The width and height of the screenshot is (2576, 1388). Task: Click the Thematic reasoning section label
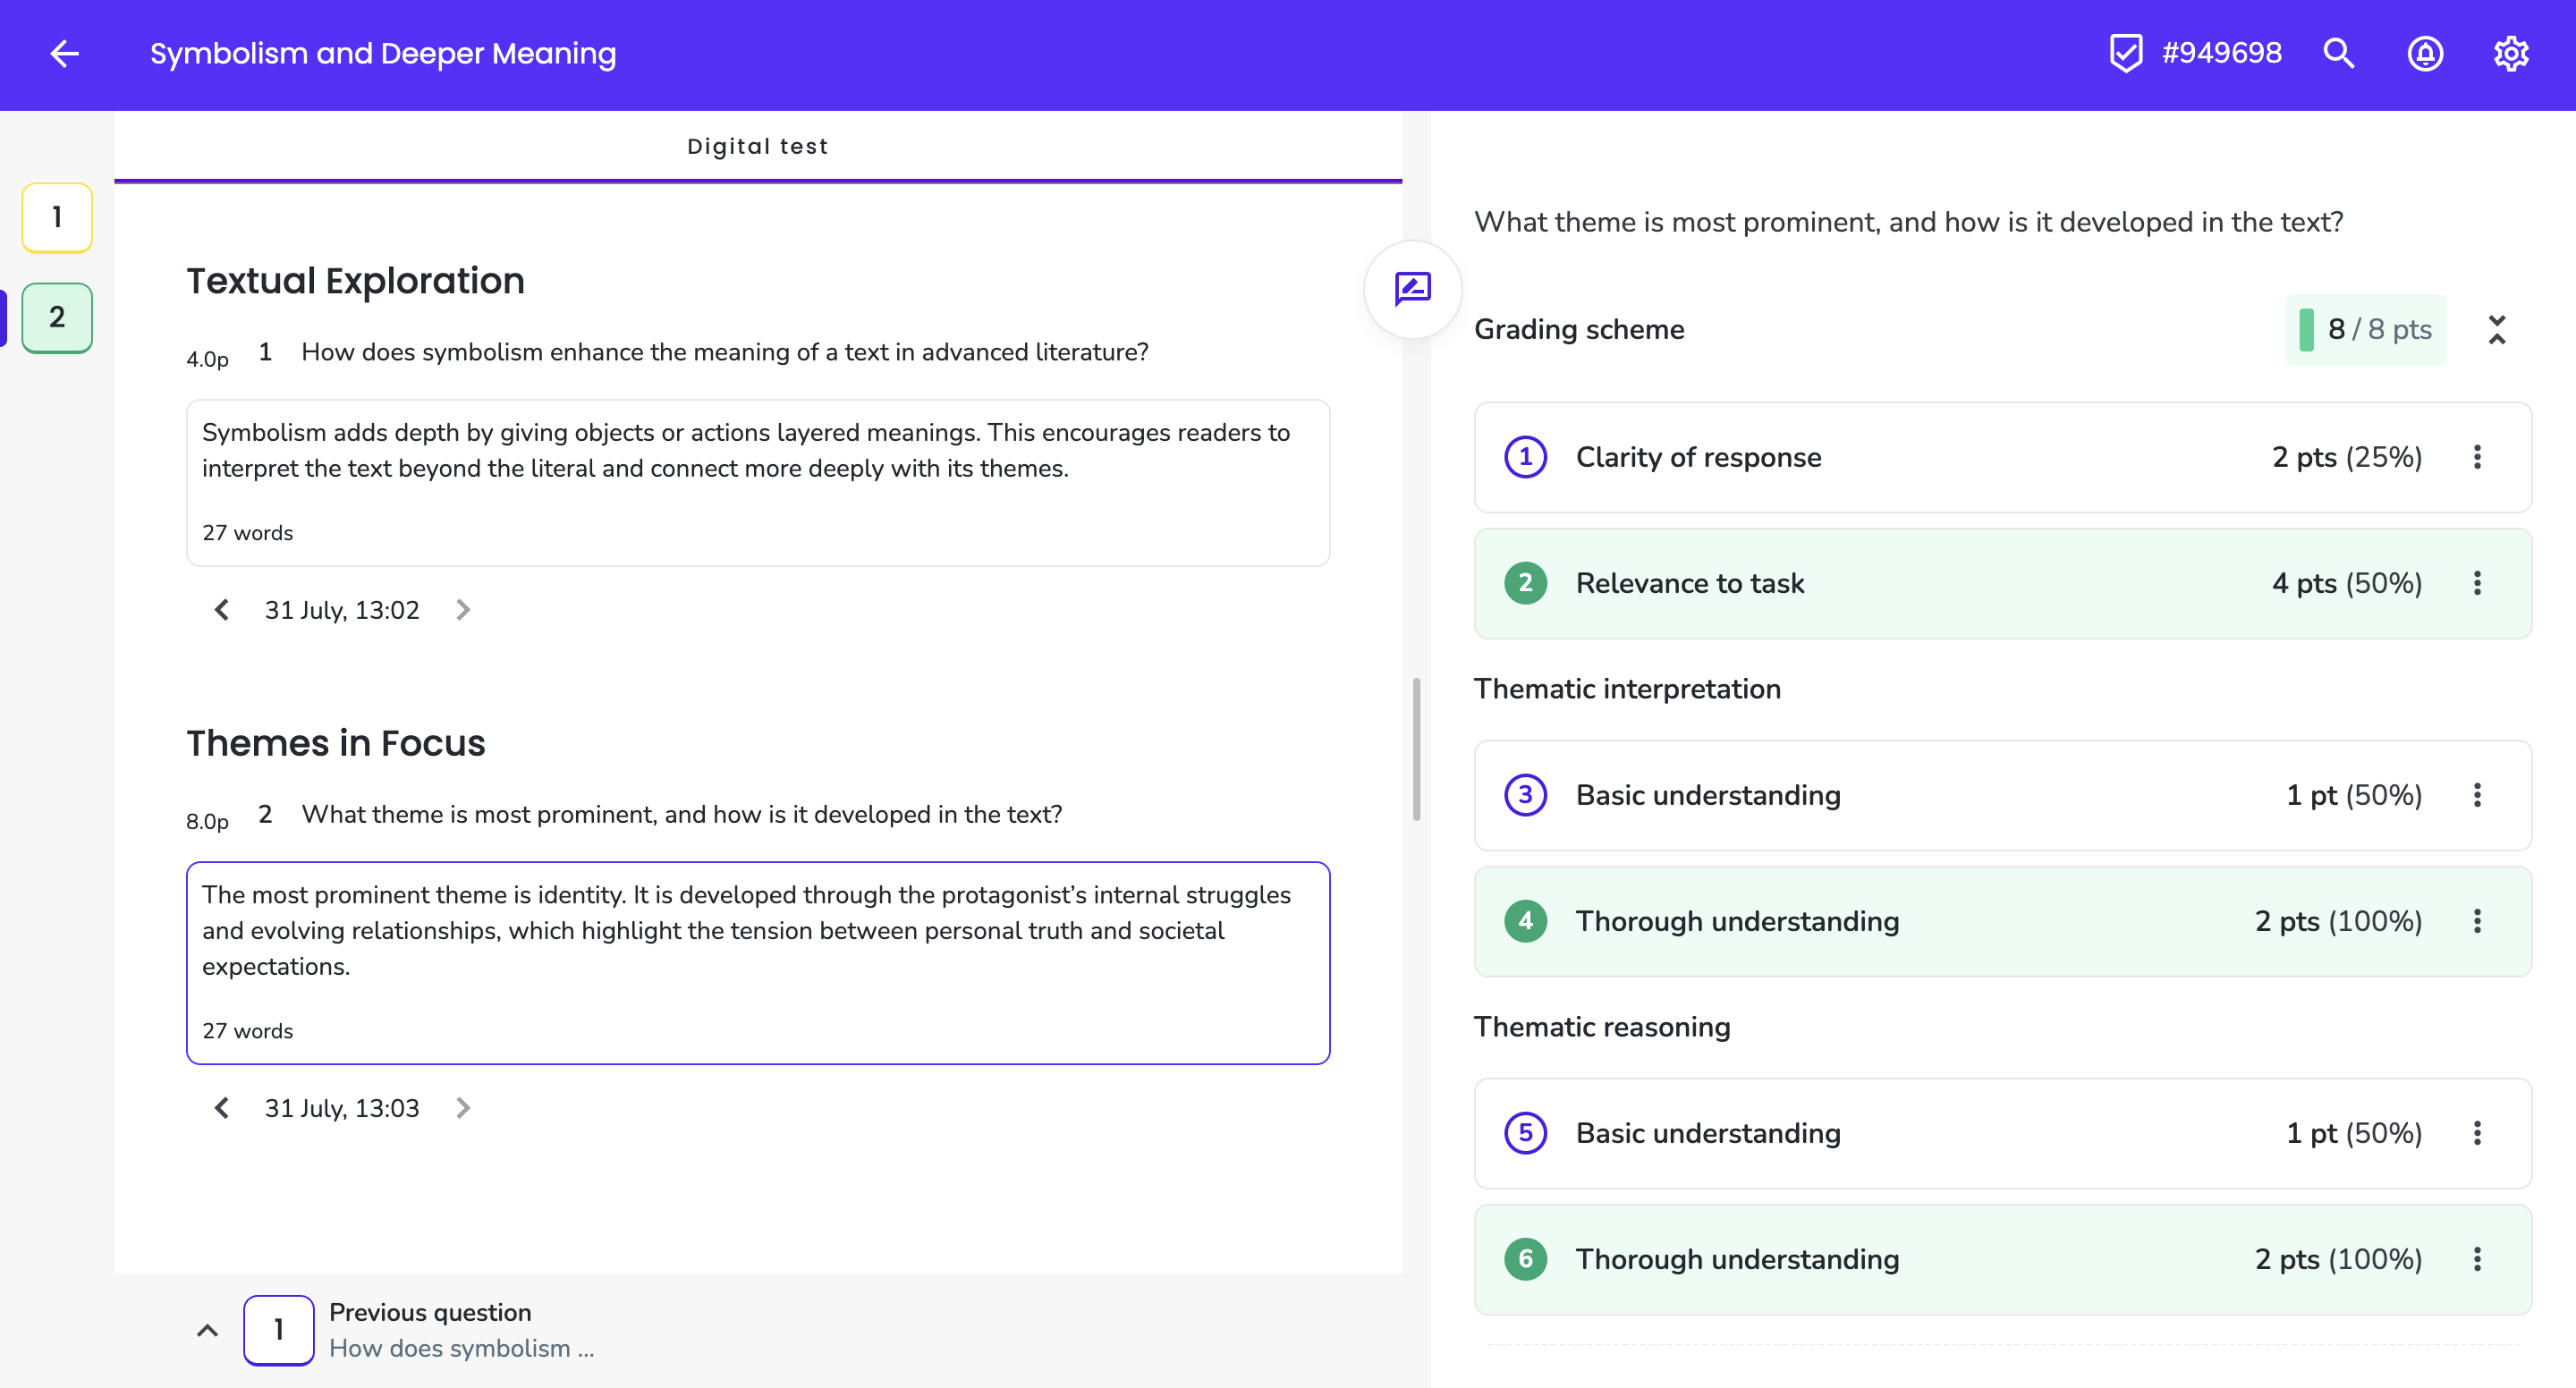(x=1602, y=1028)
